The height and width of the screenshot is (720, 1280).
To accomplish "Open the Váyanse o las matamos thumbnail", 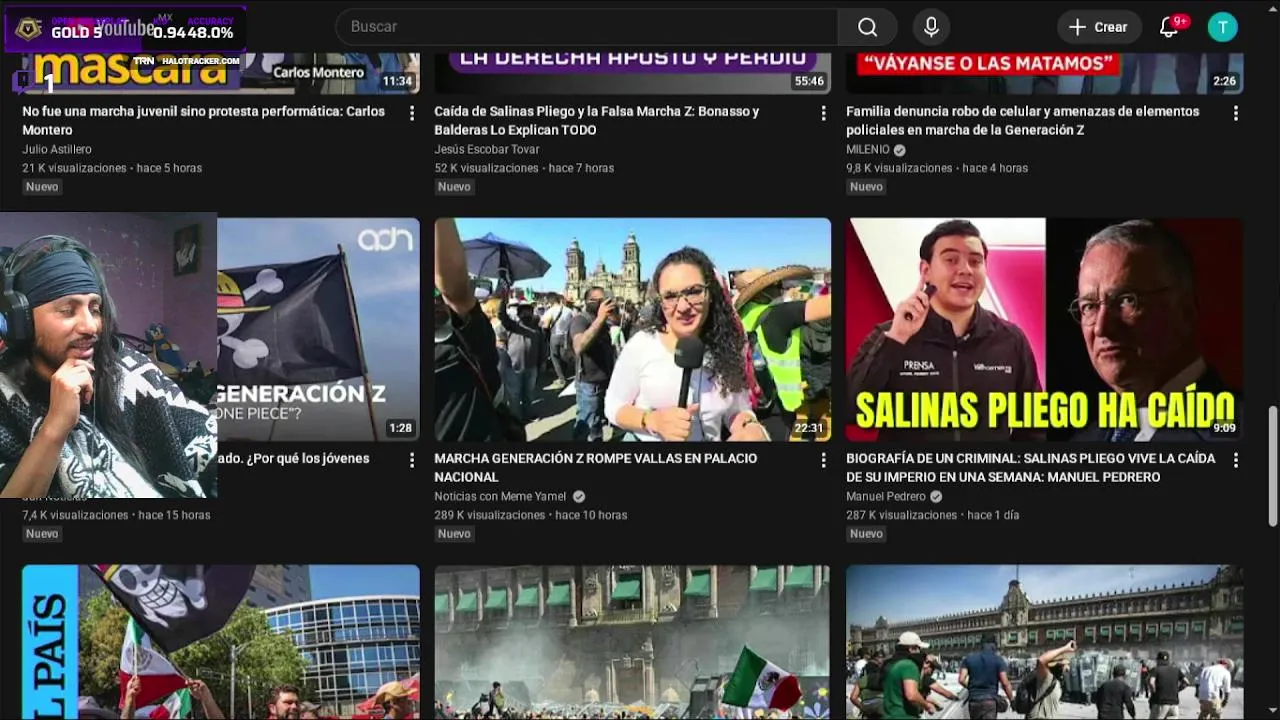I will click(1044, 73).
